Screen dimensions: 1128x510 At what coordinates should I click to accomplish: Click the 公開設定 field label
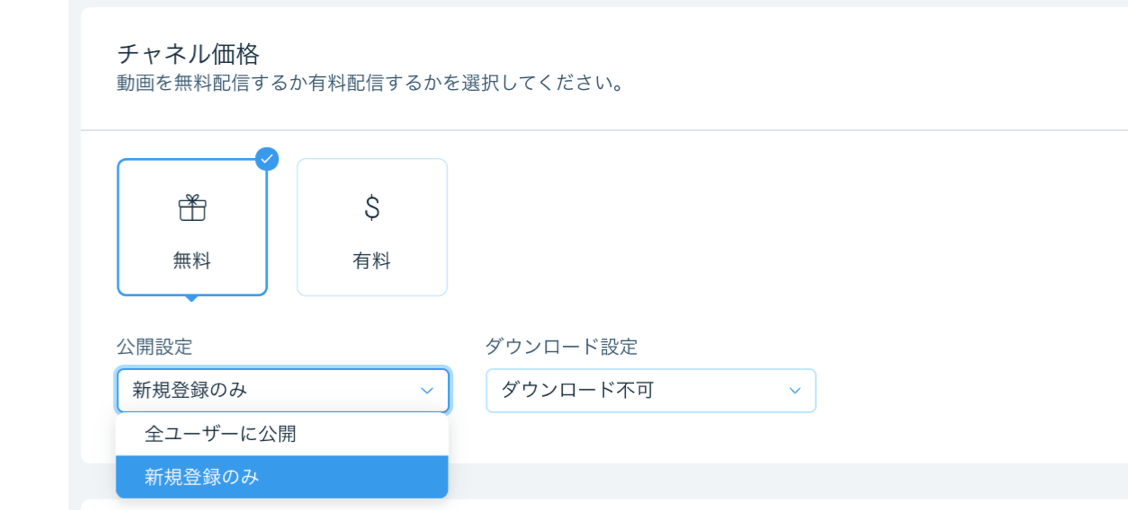[x=155, y=347]
